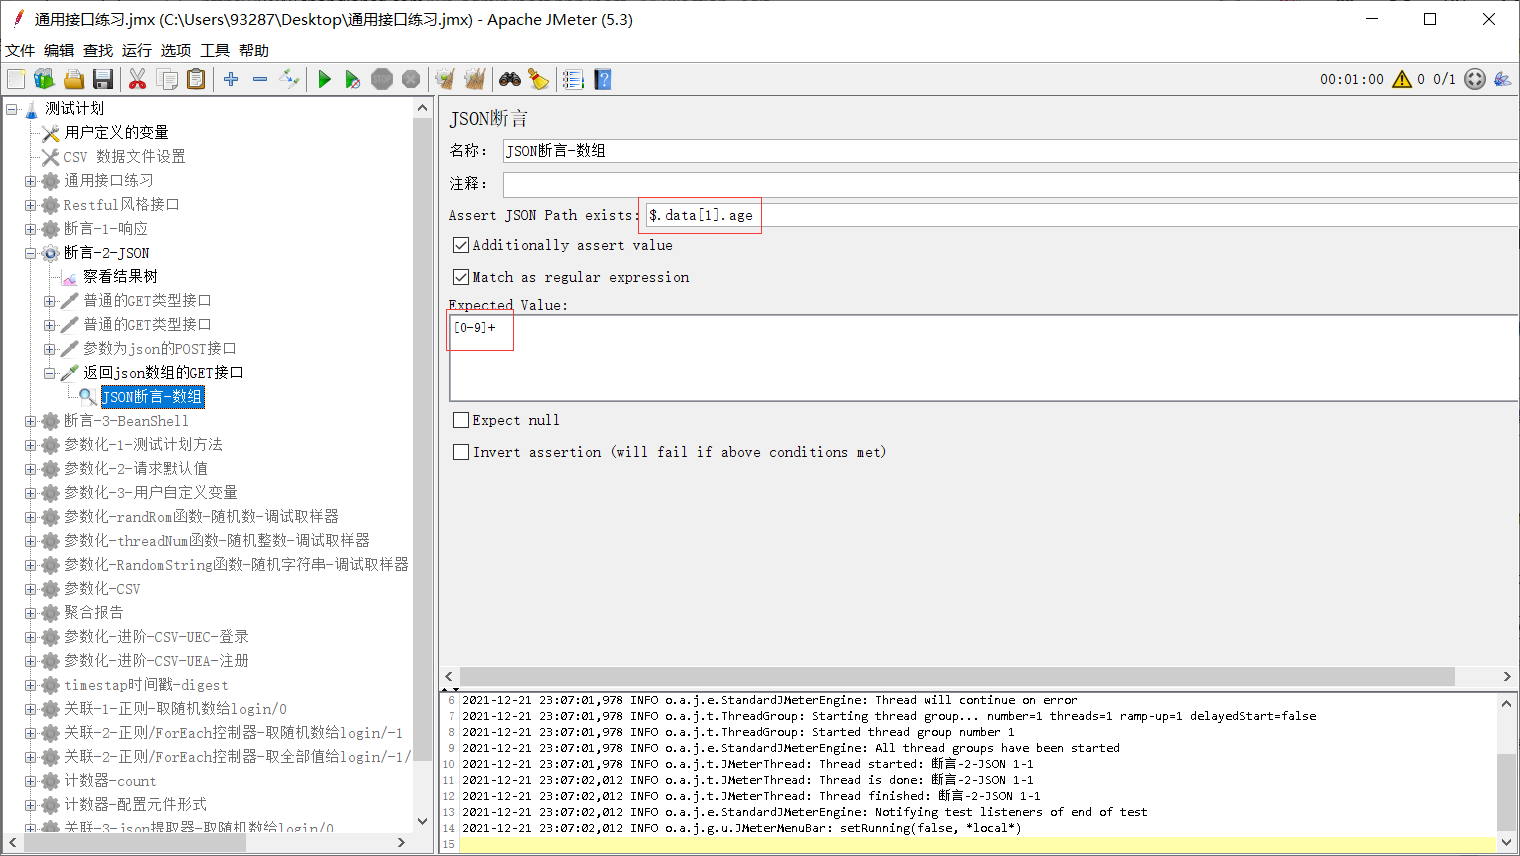The height and width of the screenshot is (856, 1520).
Task: Collapse the 测试计划 root node
Action: (x=12, y=109)
